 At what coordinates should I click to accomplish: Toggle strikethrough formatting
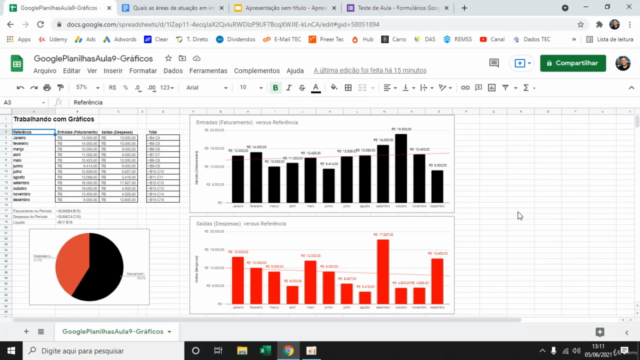click(302, 88)
